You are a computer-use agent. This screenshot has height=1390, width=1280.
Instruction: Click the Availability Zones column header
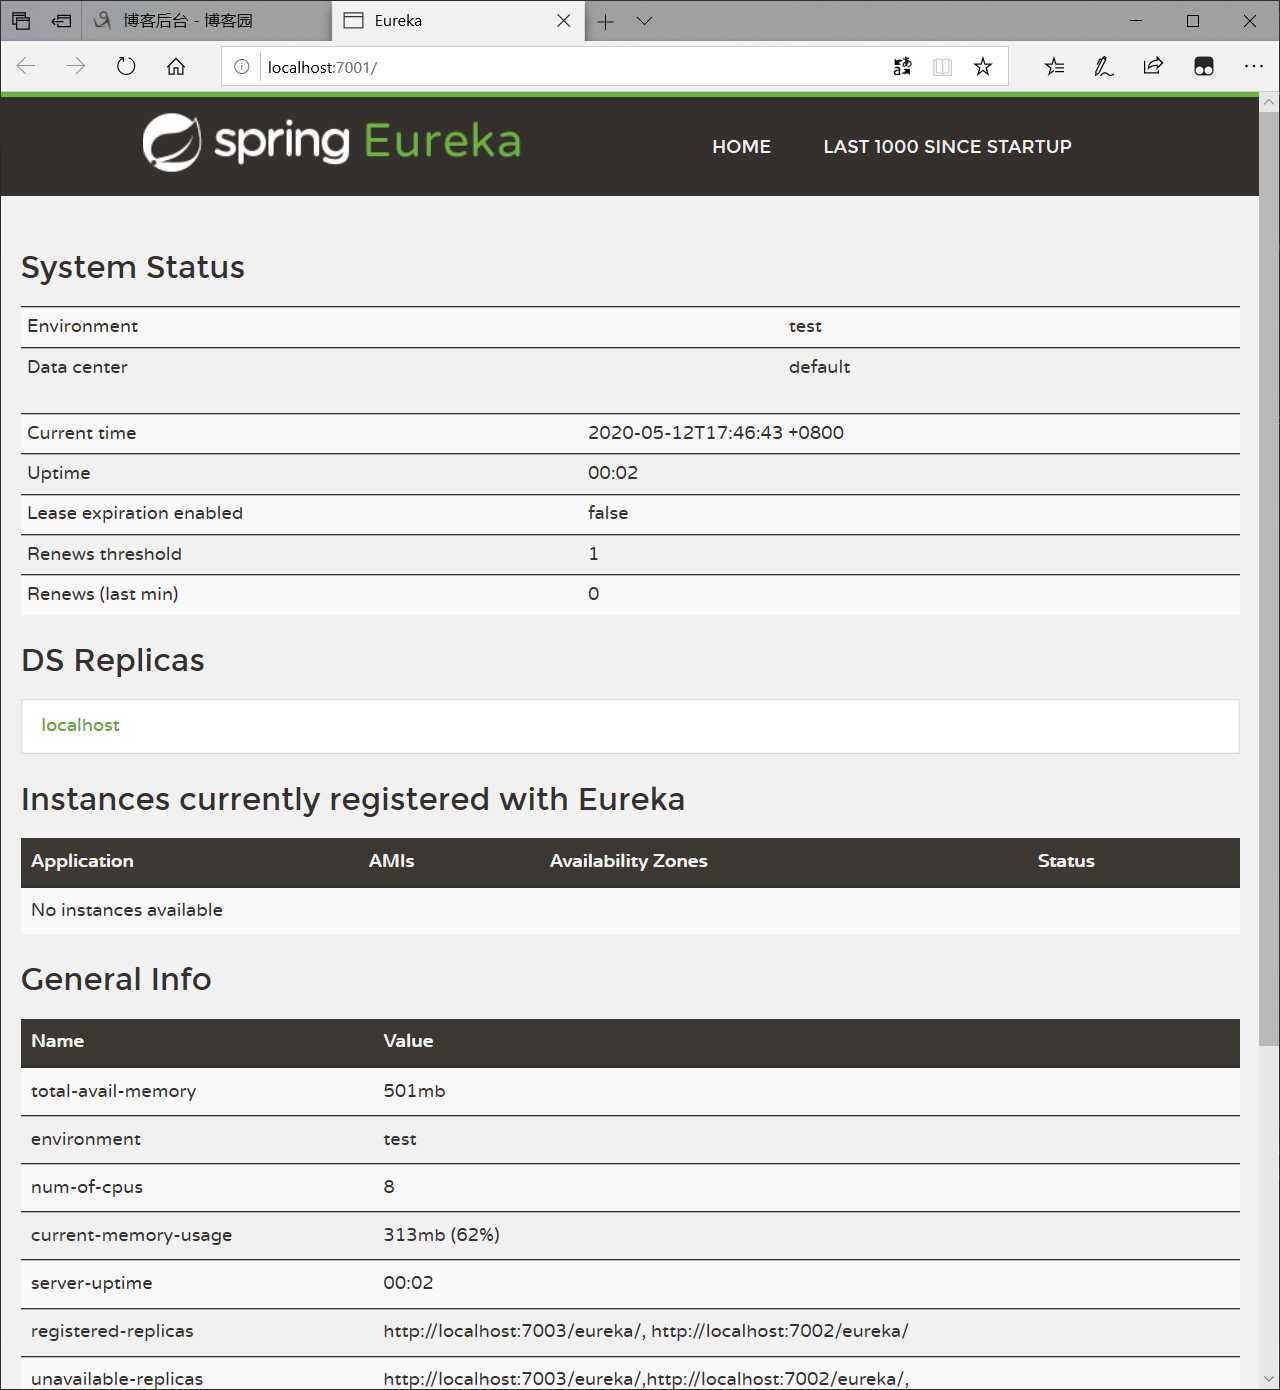coord(628,861)
